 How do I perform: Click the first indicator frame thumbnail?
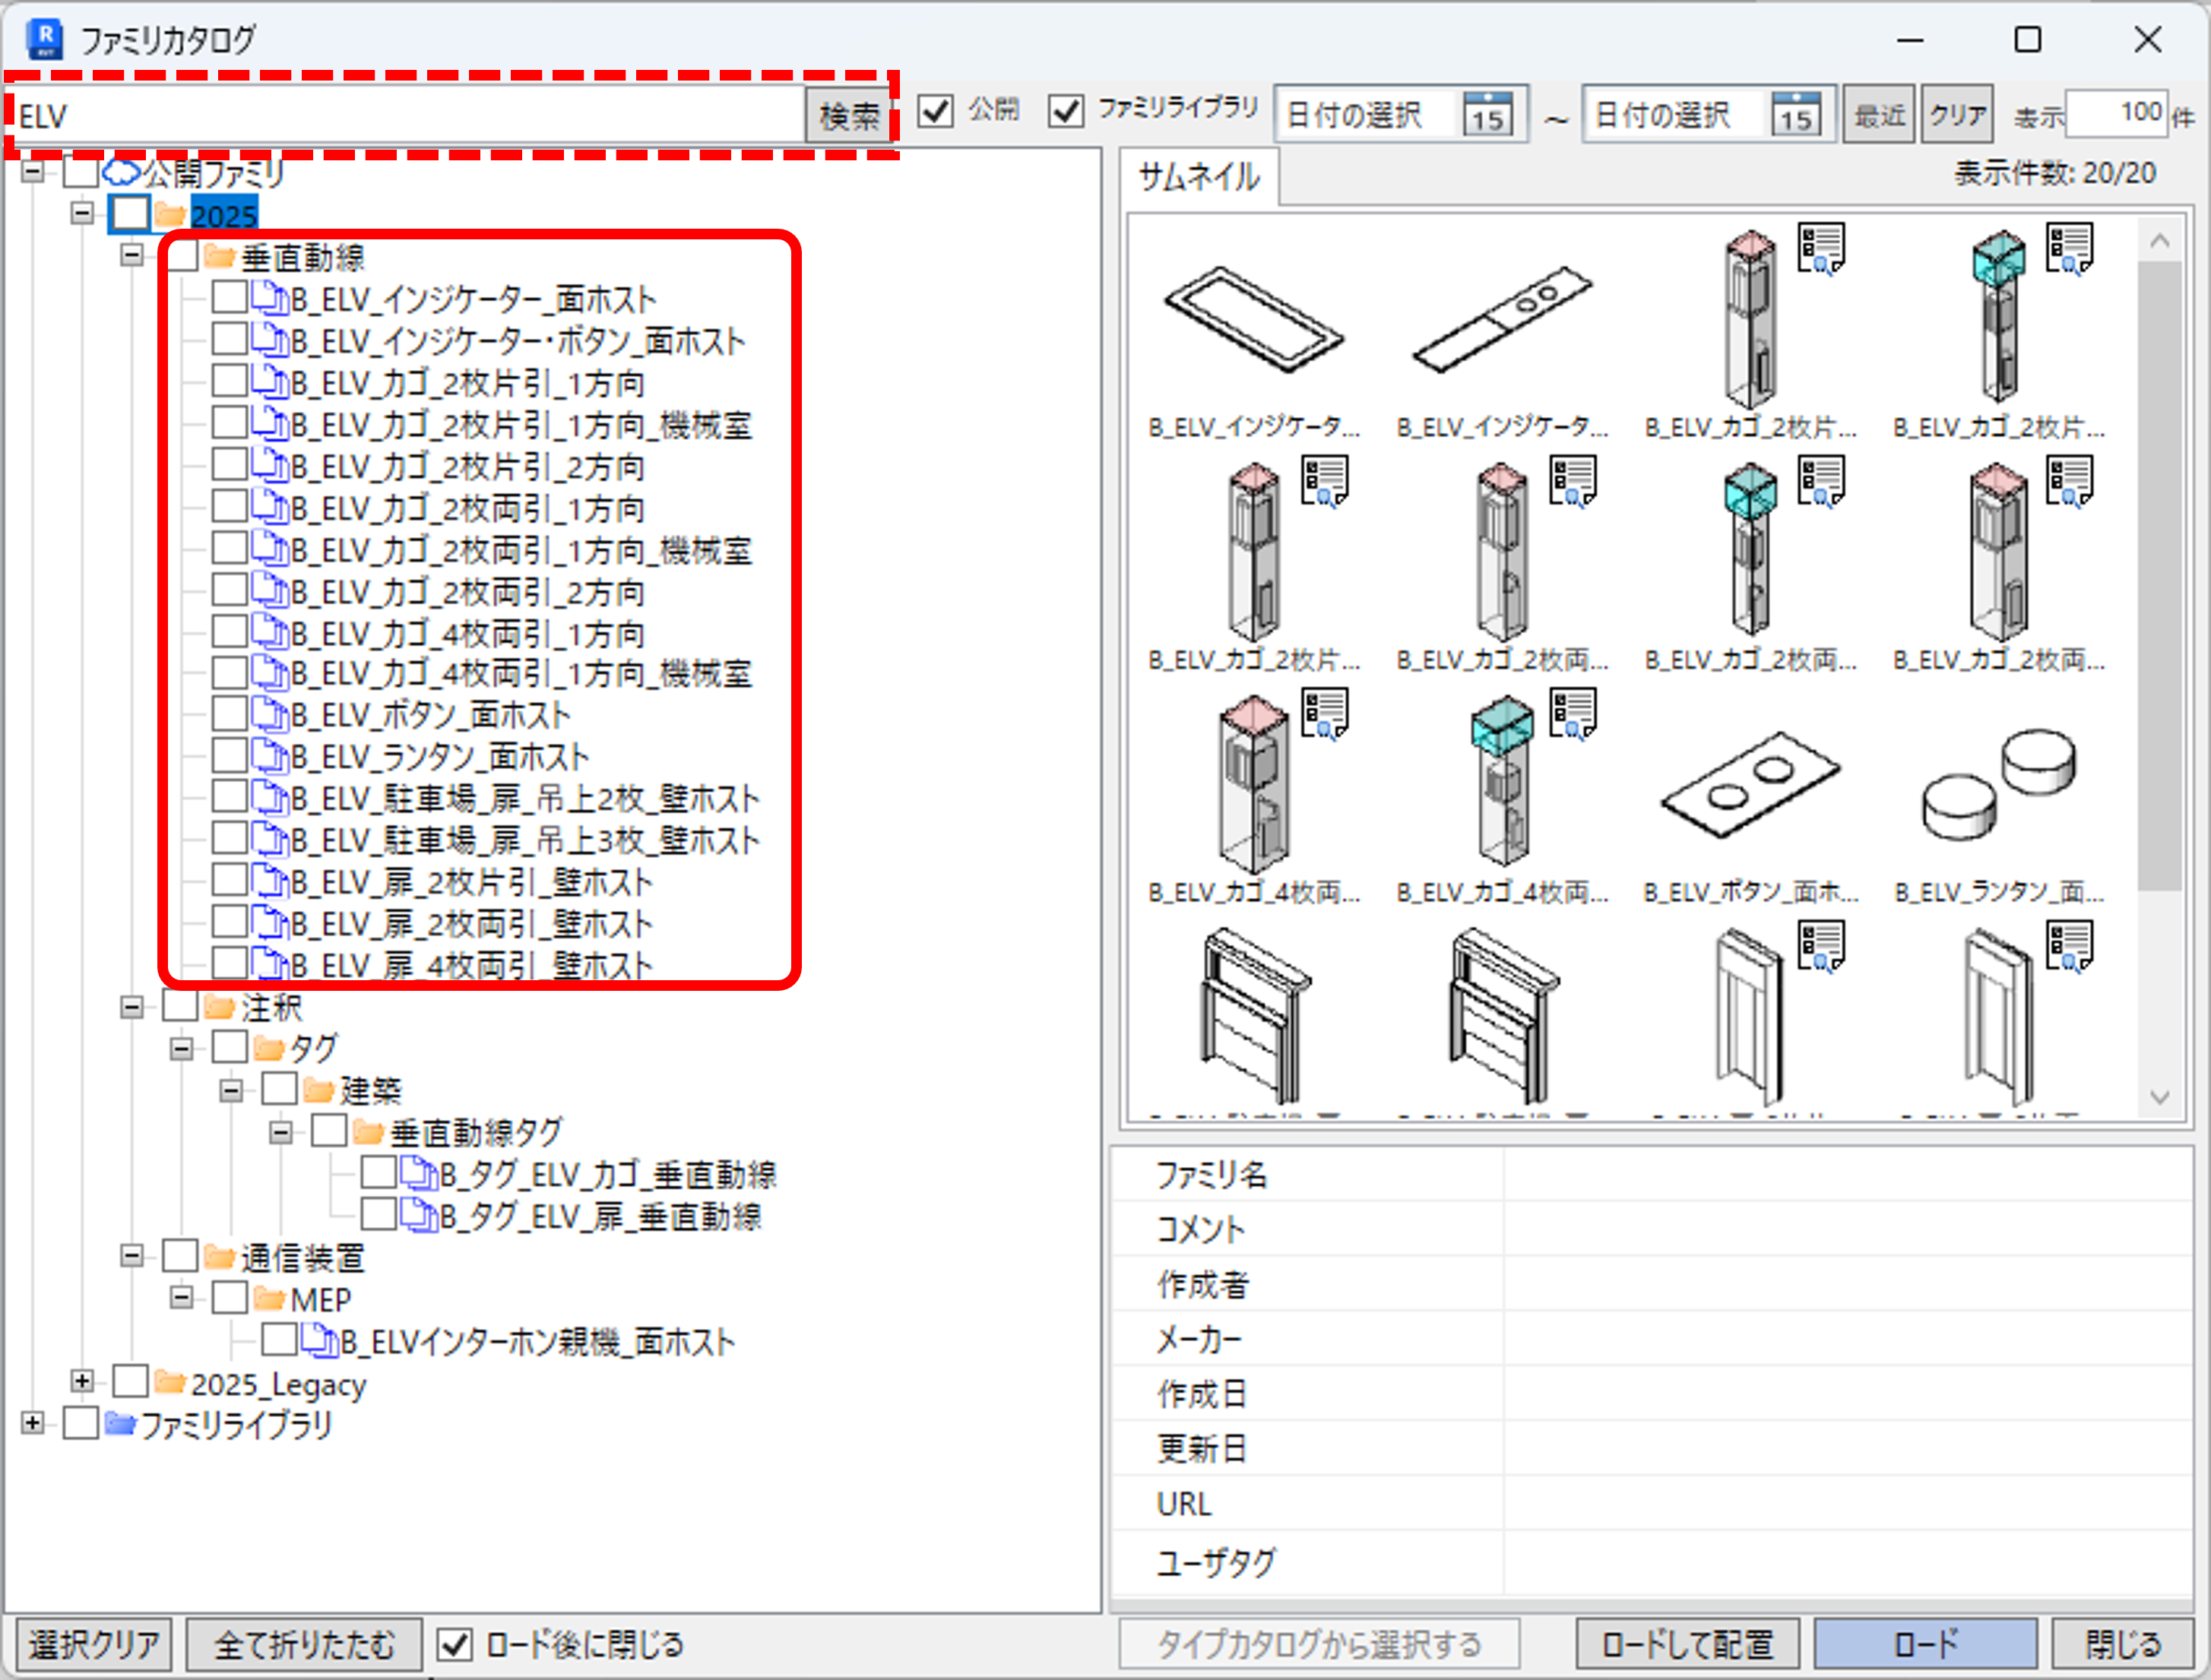click(x=1255, y=318)
